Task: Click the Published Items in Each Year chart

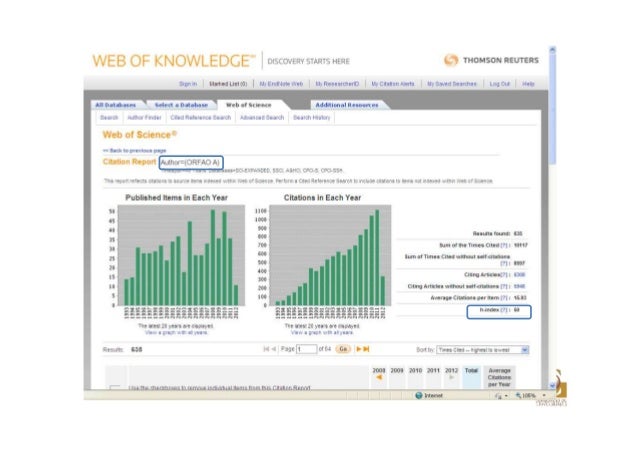Action: pyautogui.click(x=176, y=259)
